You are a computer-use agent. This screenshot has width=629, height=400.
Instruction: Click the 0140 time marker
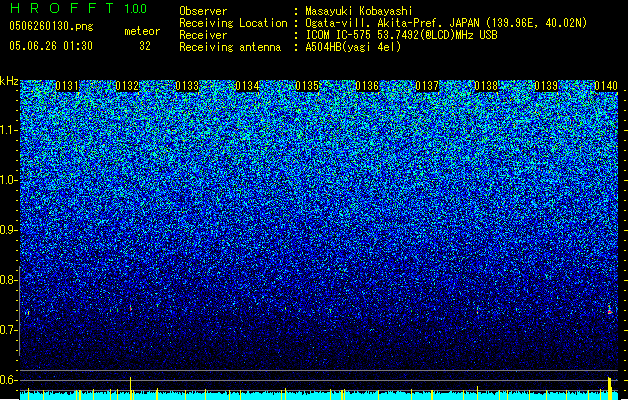(606, 86)
